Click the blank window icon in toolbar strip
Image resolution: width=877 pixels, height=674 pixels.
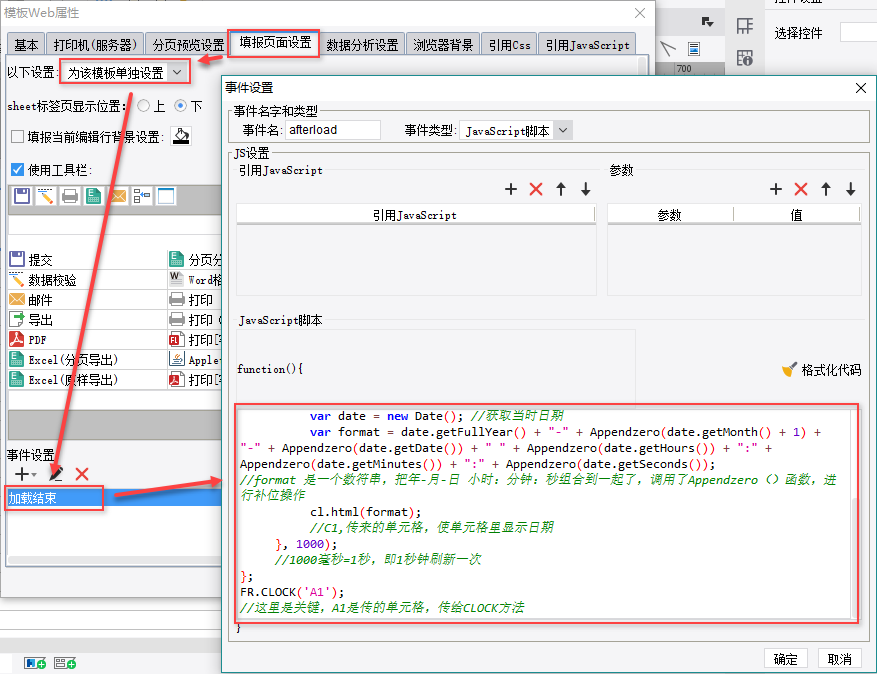click(166, 196)
